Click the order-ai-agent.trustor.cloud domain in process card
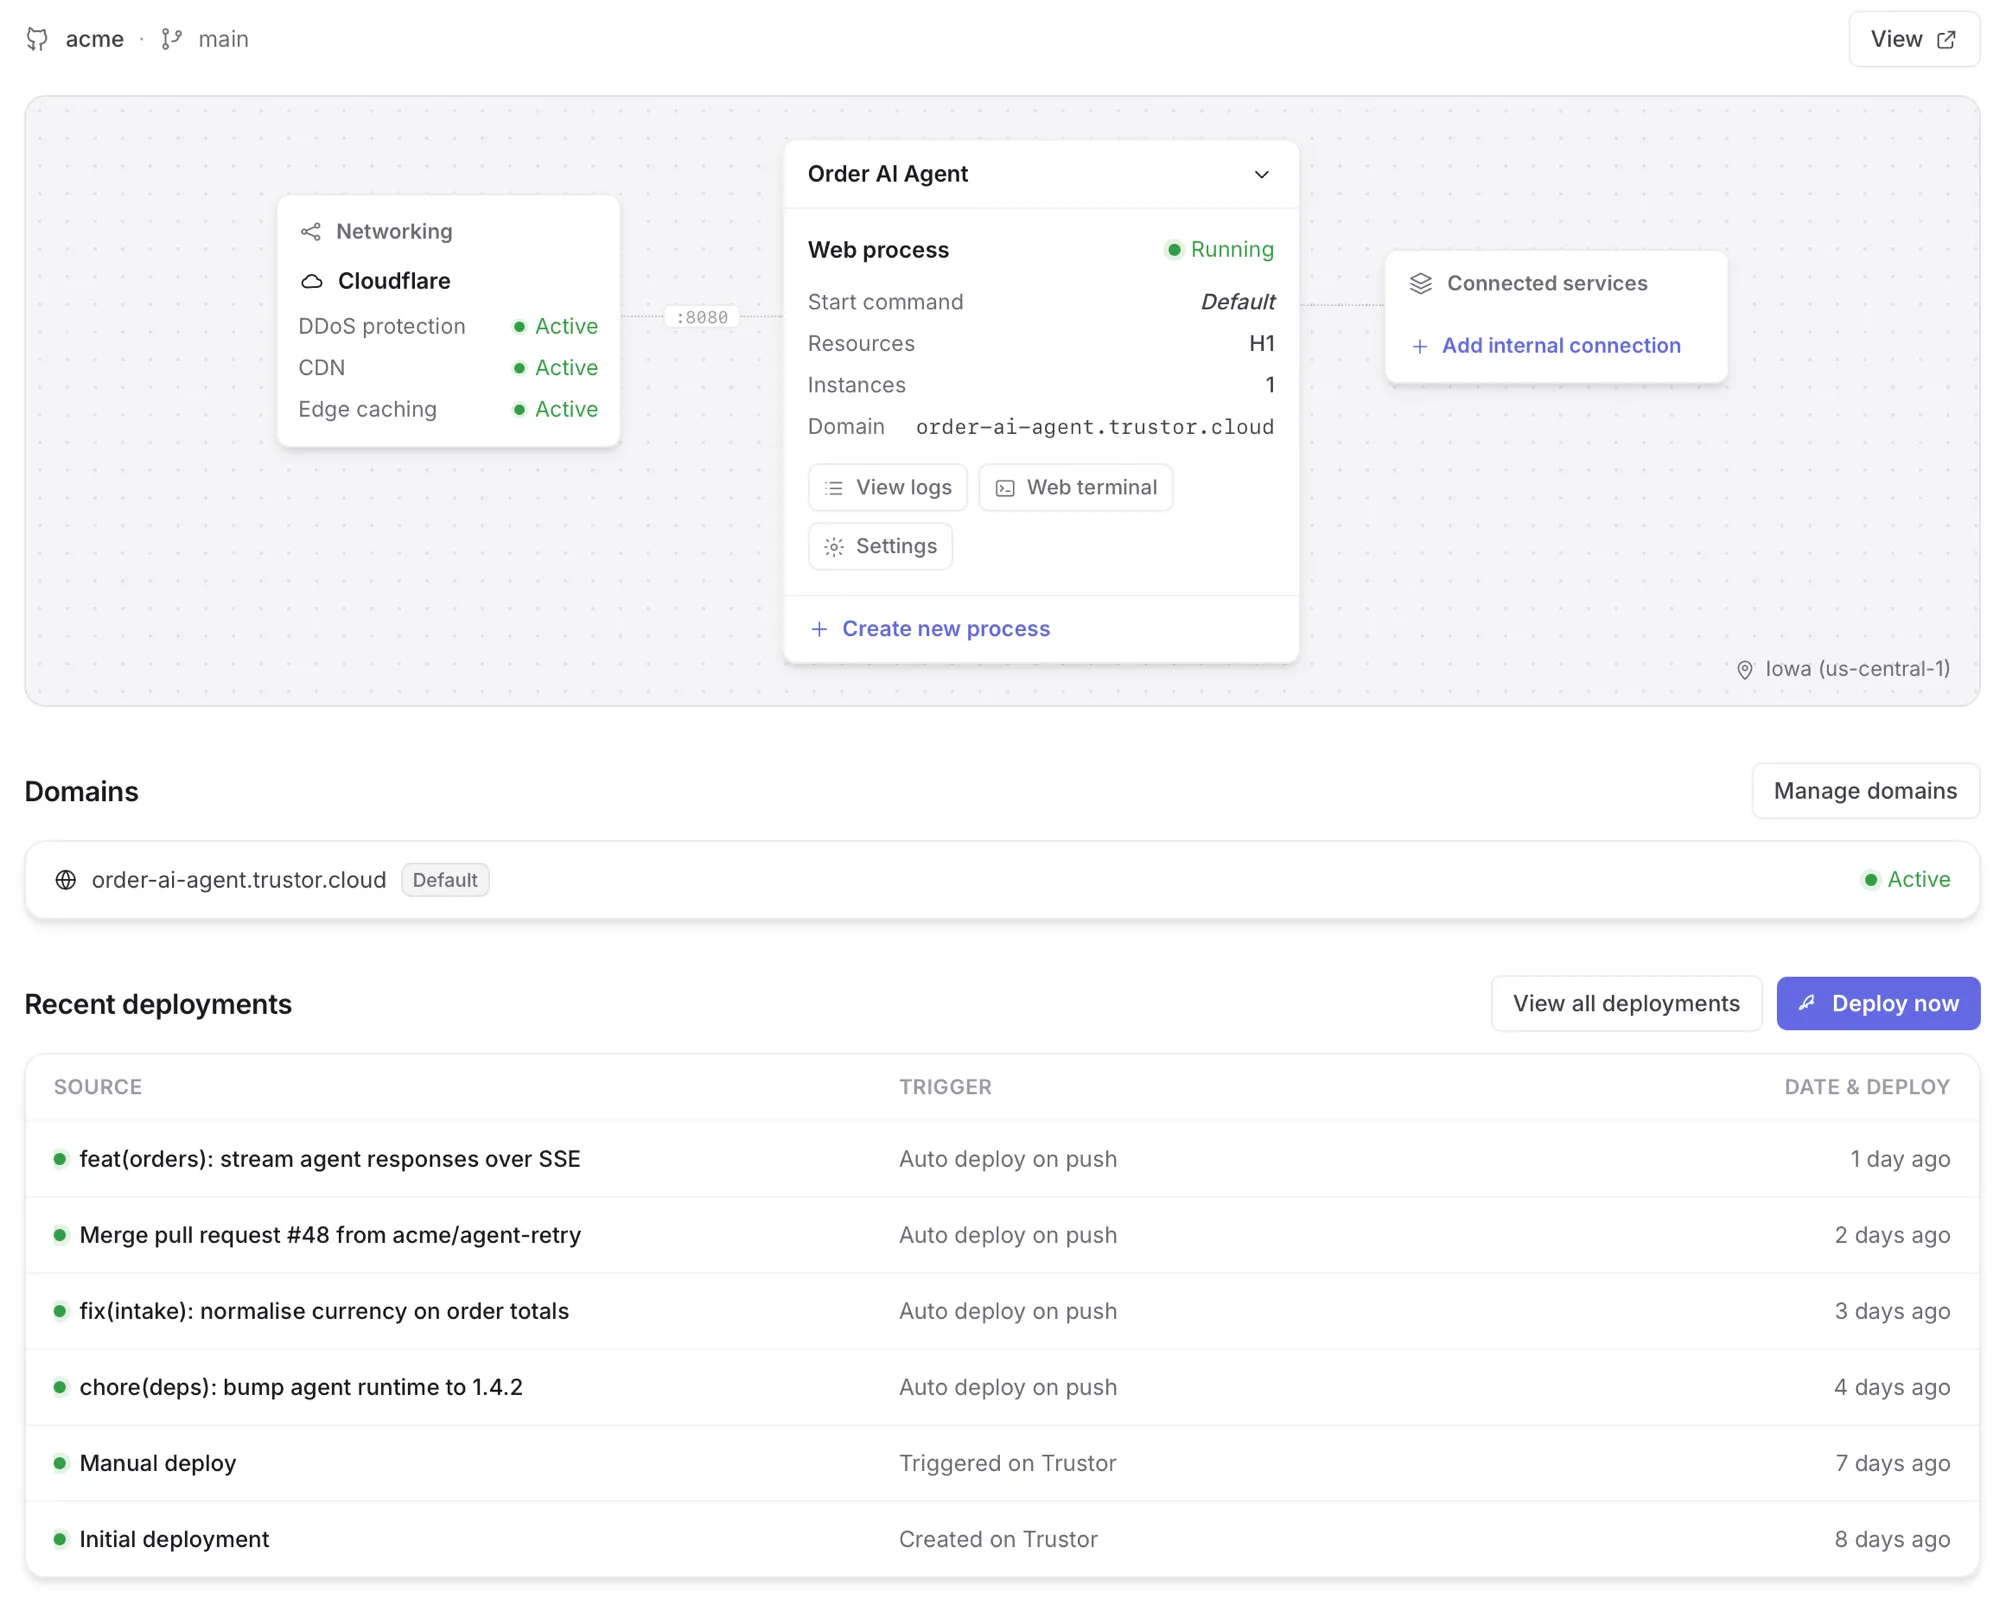Image resolution: width=2000 pixels, height=1599 pixels. pos(1094,427)
